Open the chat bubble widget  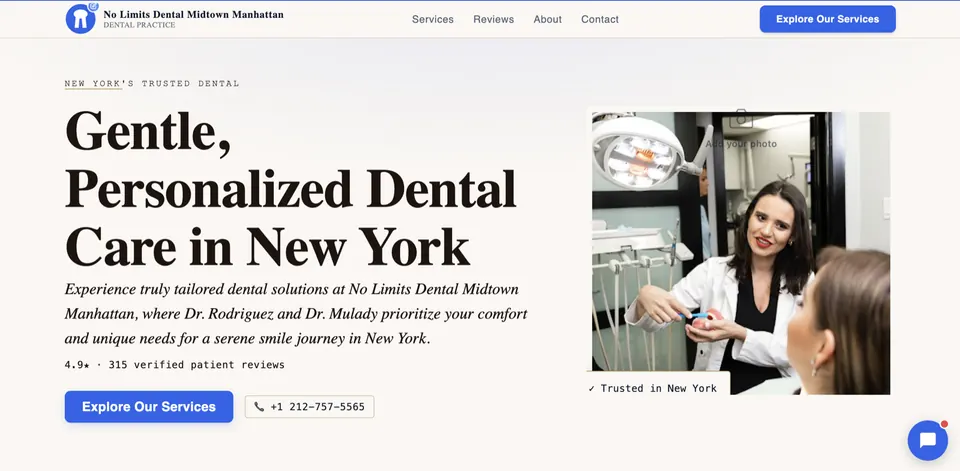[x=928, y=440]
